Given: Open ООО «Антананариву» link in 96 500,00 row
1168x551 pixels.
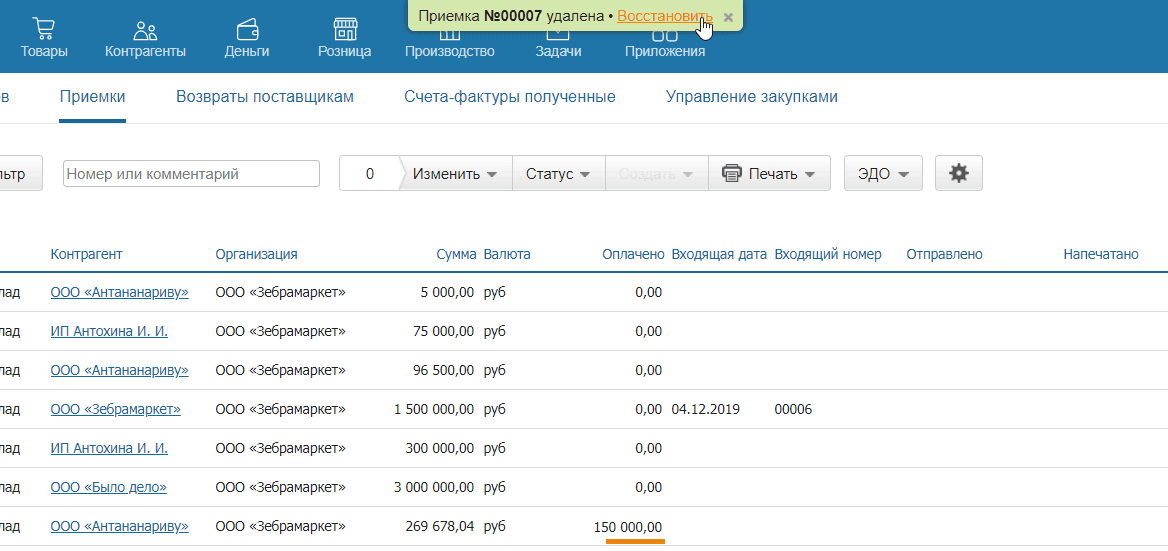Looking at the screenshot, I should point(119,370).
